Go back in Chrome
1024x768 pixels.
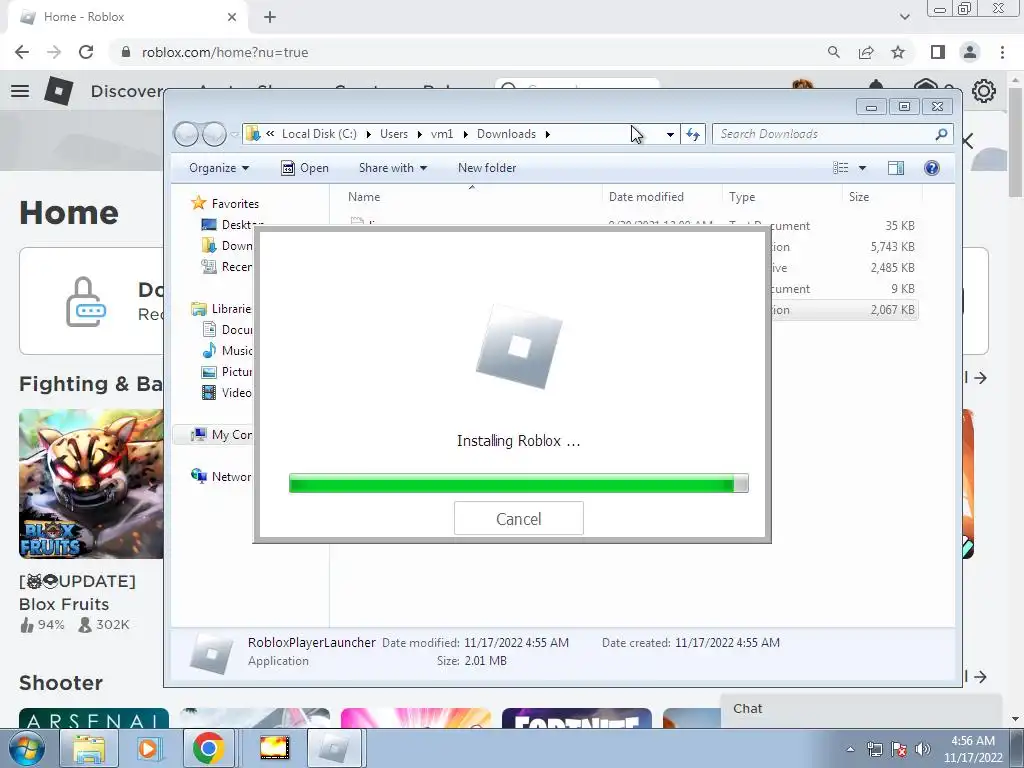pos(22,52)
